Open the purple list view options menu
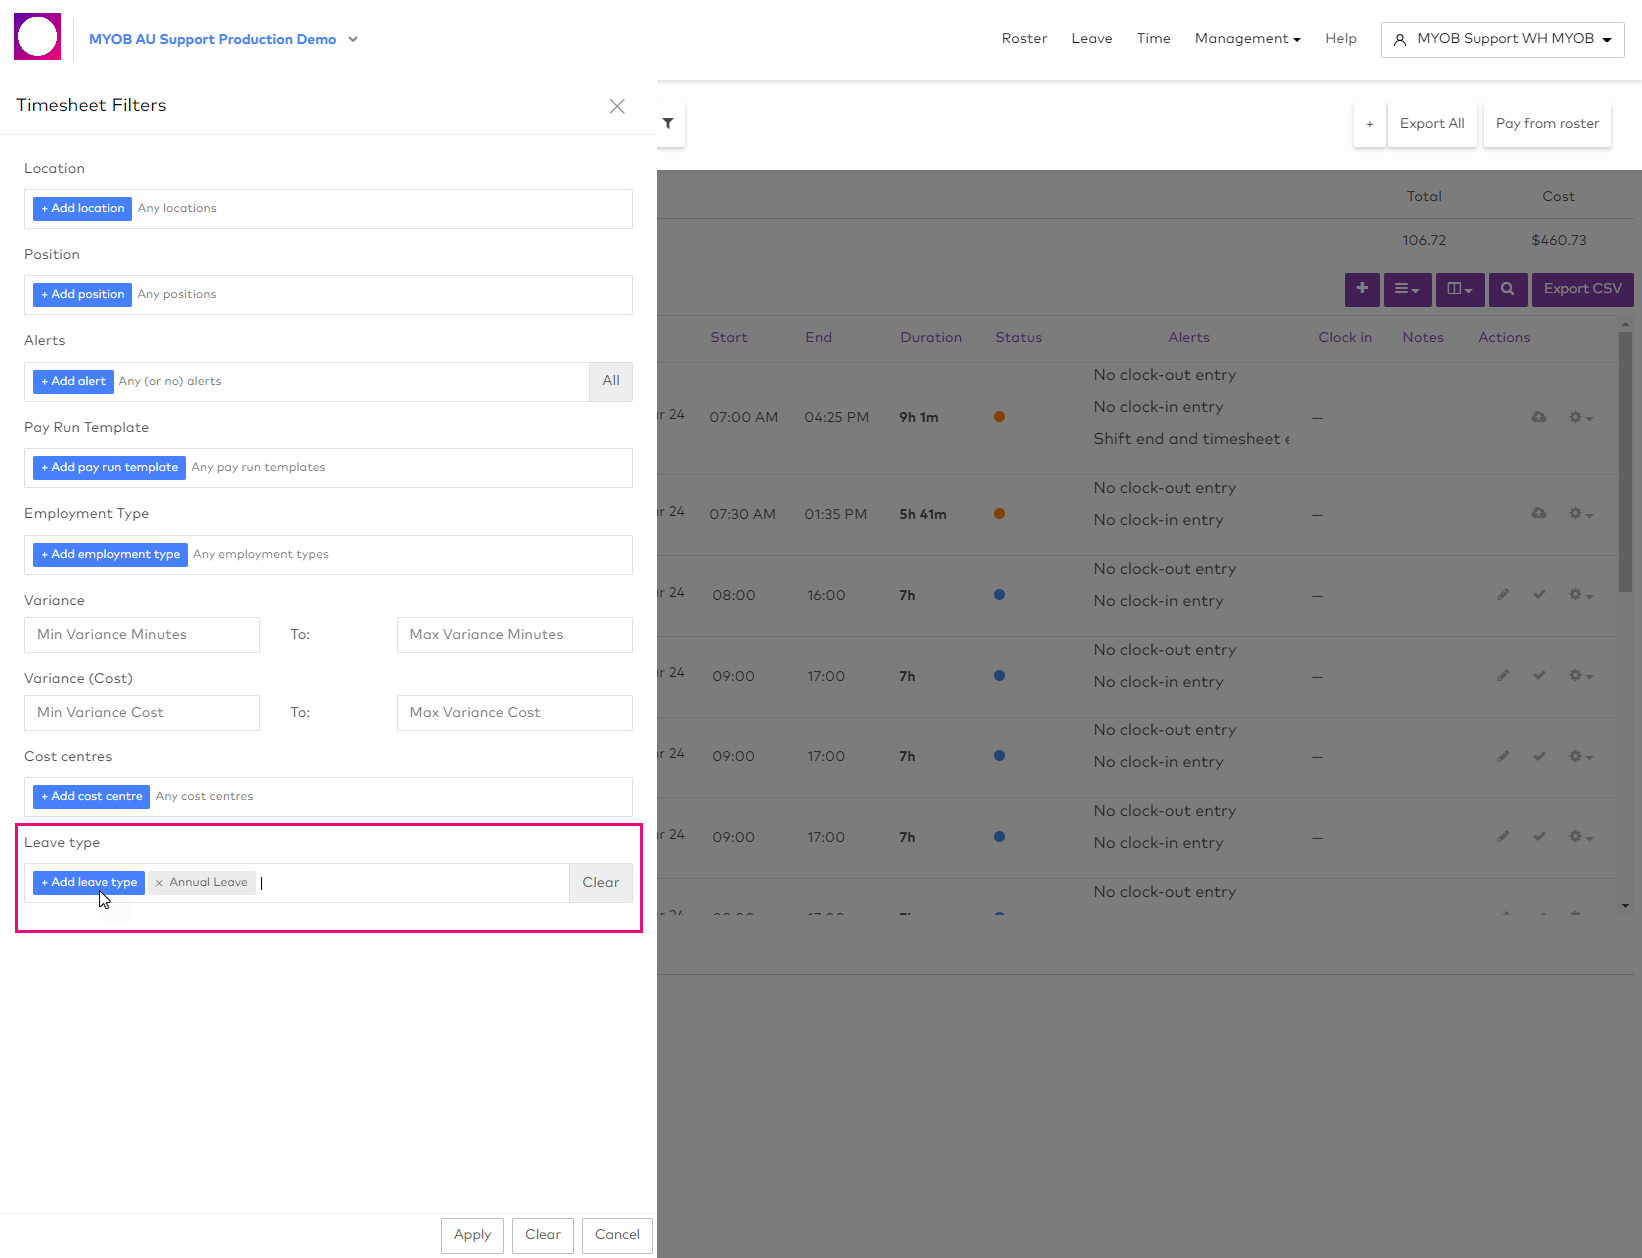Viewport: 1642px width, 1258px height. pyautogui.click(x=1407, y=289)
